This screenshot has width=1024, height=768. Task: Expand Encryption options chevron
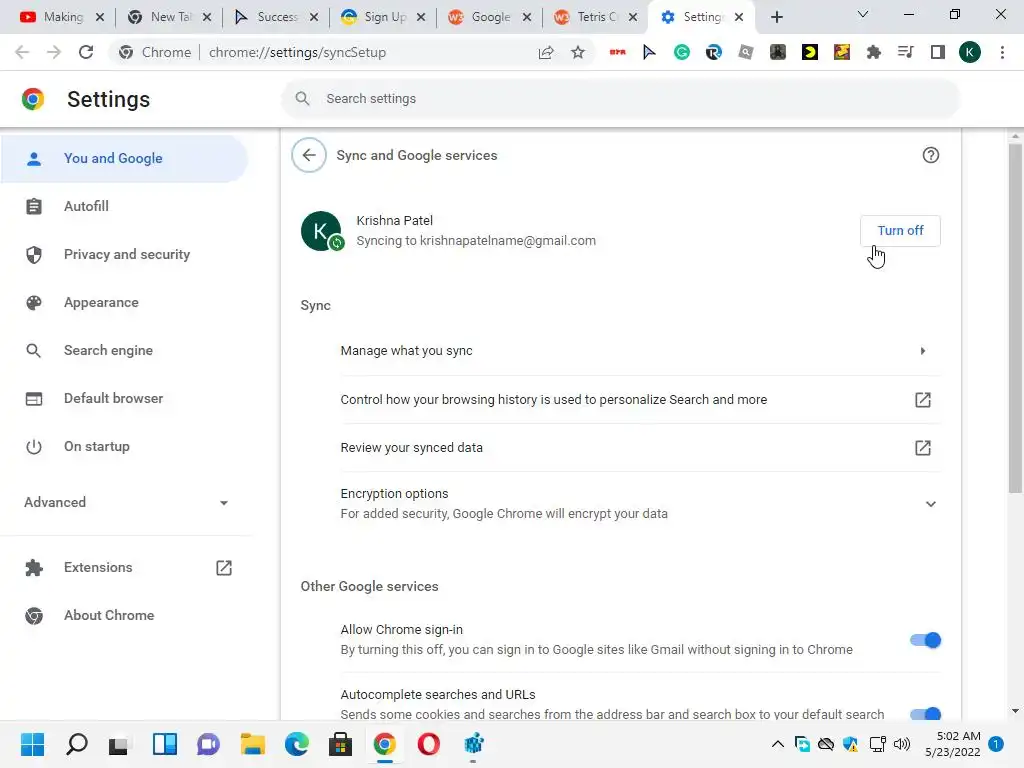(931, 504)
